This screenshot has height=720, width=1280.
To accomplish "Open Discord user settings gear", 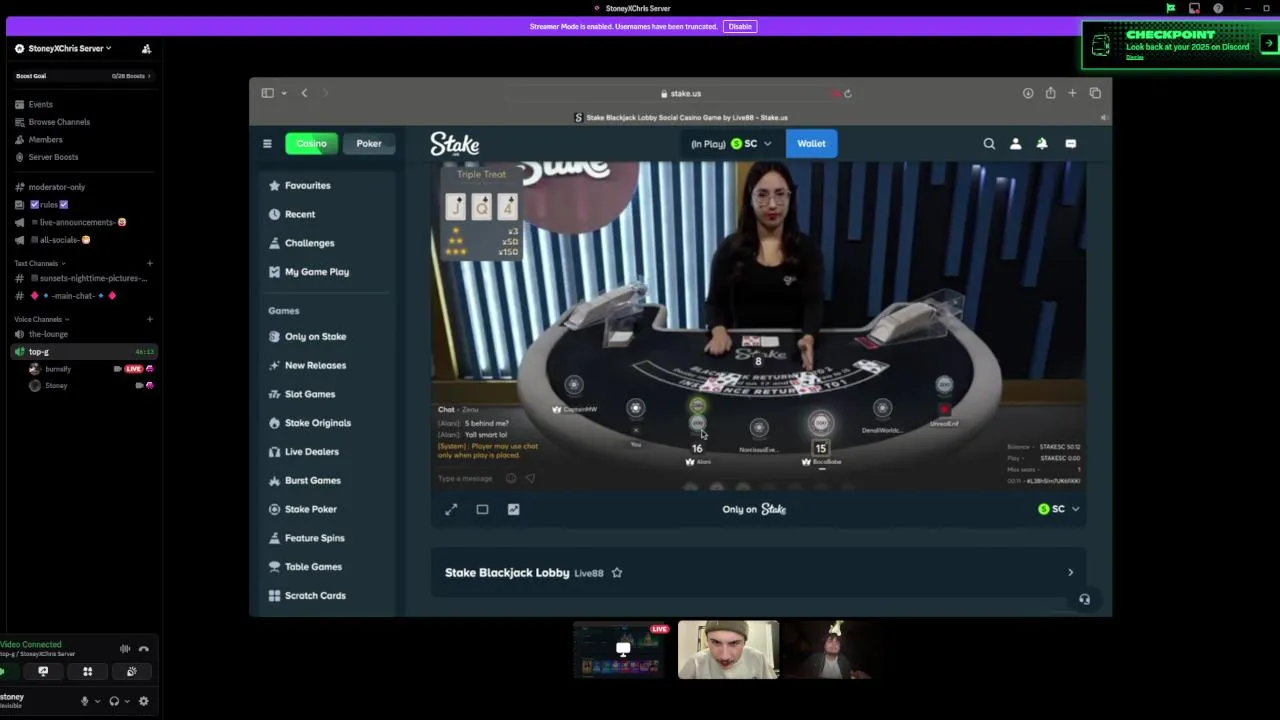I will coord(143,701).
